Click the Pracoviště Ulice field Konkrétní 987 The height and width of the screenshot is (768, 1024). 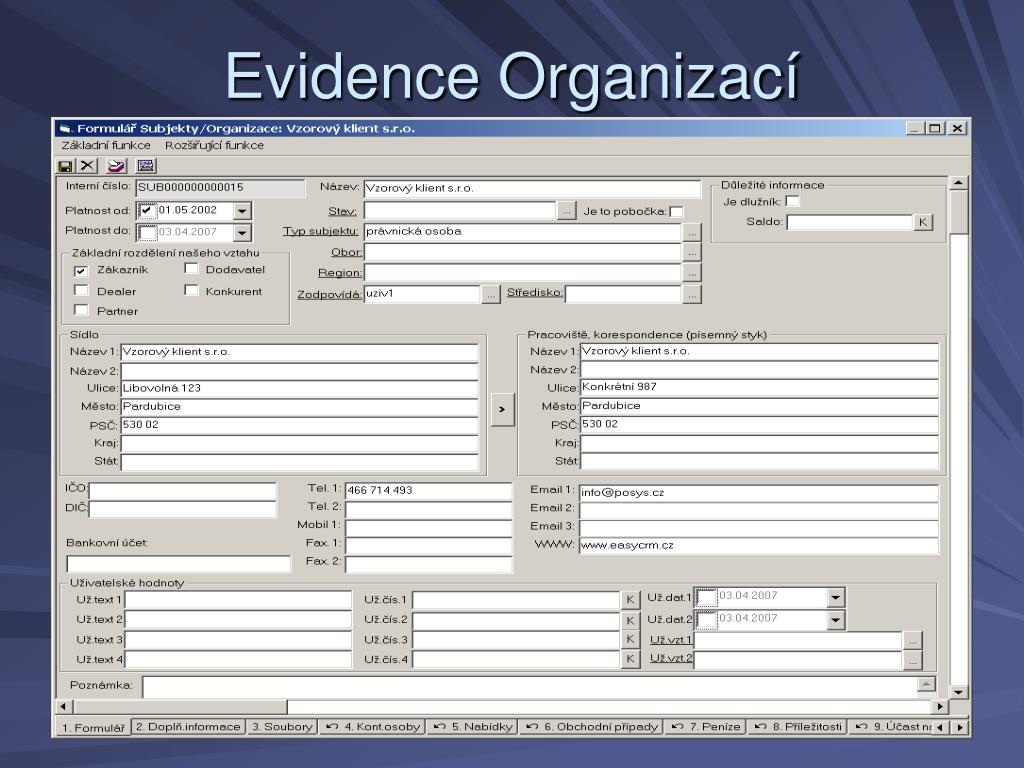(759, 387)
